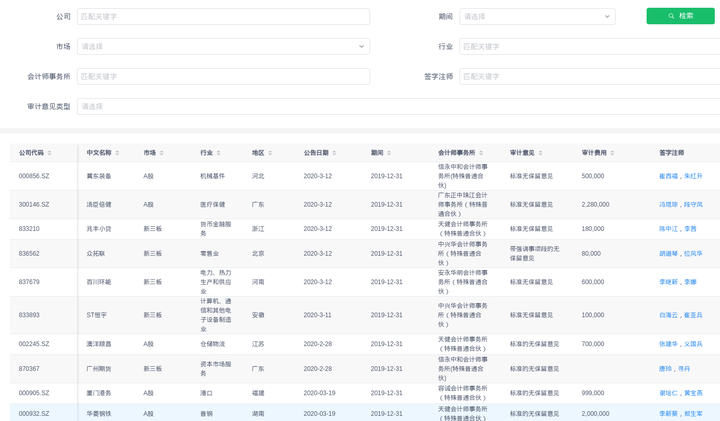Focus the 签字注师 filter keyword input
This screenshot has height=421, width=720.
590,76
